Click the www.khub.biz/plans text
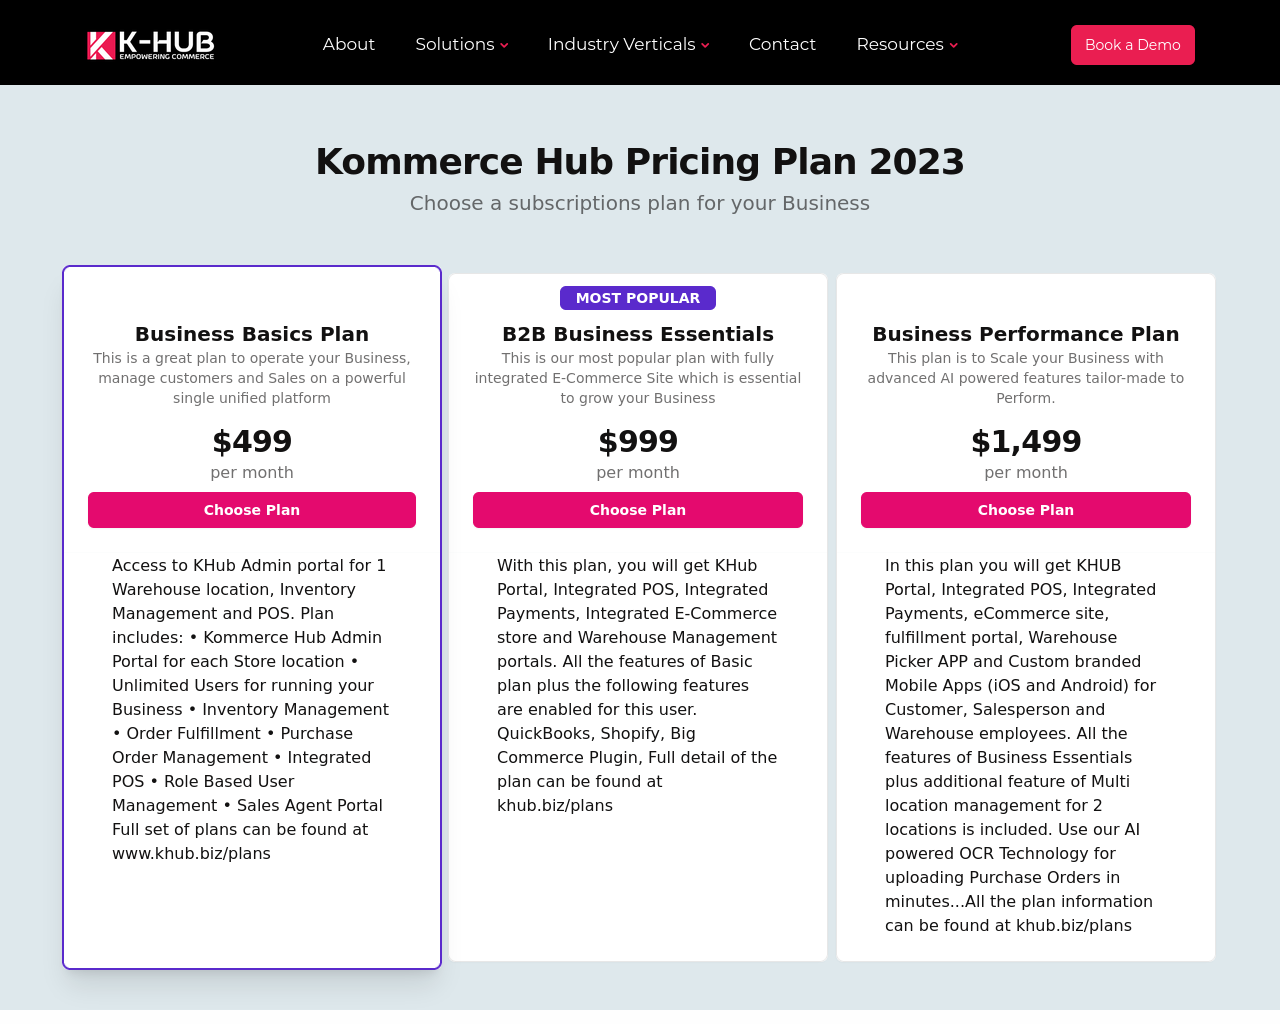Image resolution: width=1280 pixels, height=1024 pixels. [x=192, y=854]
